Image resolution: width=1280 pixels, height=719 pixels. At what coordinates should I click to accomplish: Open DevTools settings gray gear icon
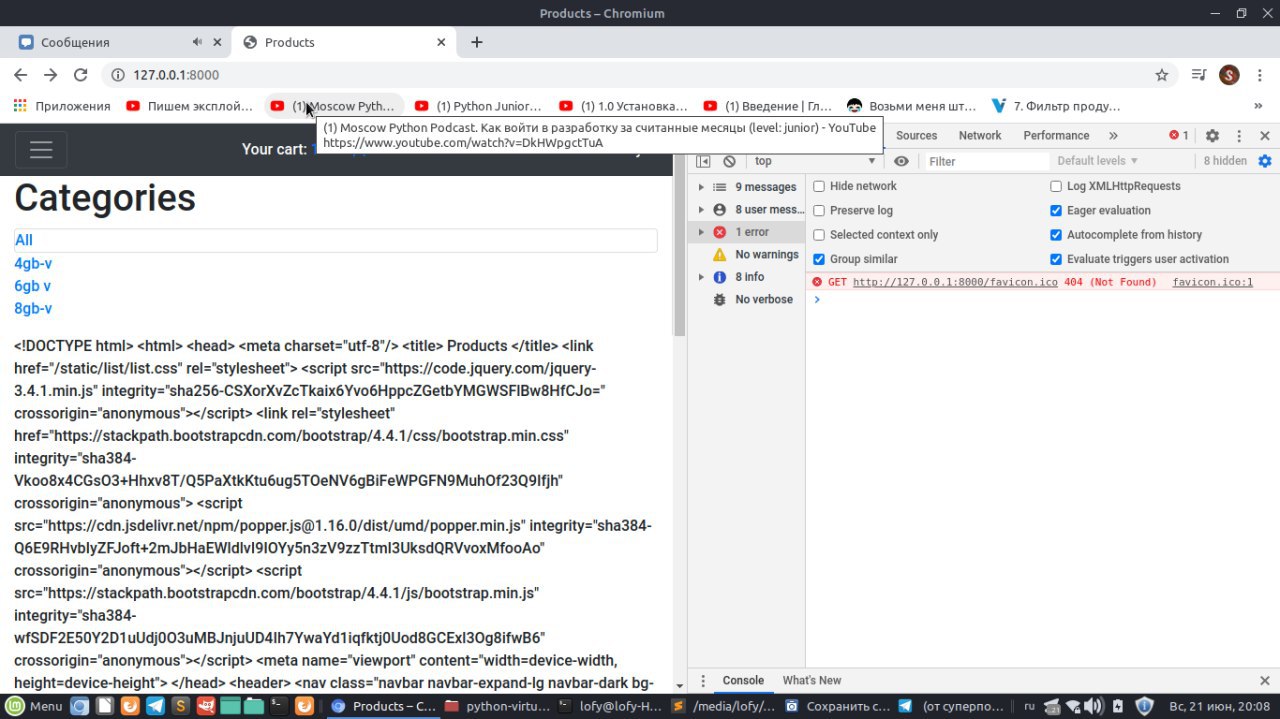(x=1212, y=136)
